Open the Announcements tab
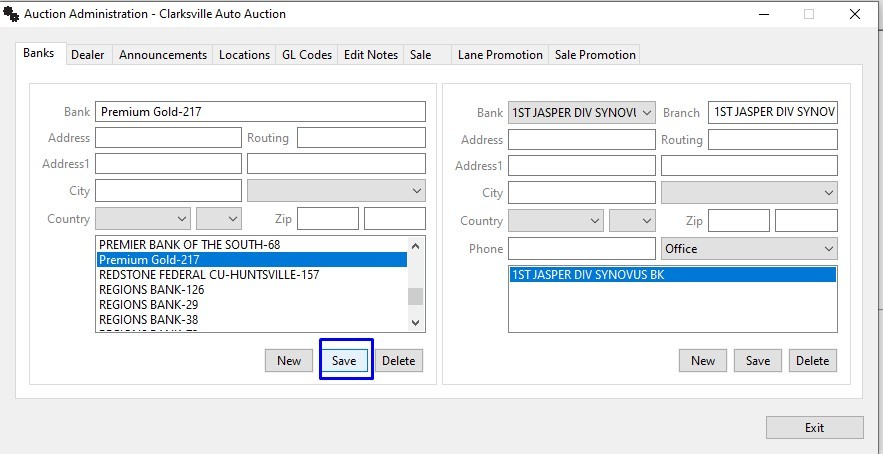 point(163,55)
